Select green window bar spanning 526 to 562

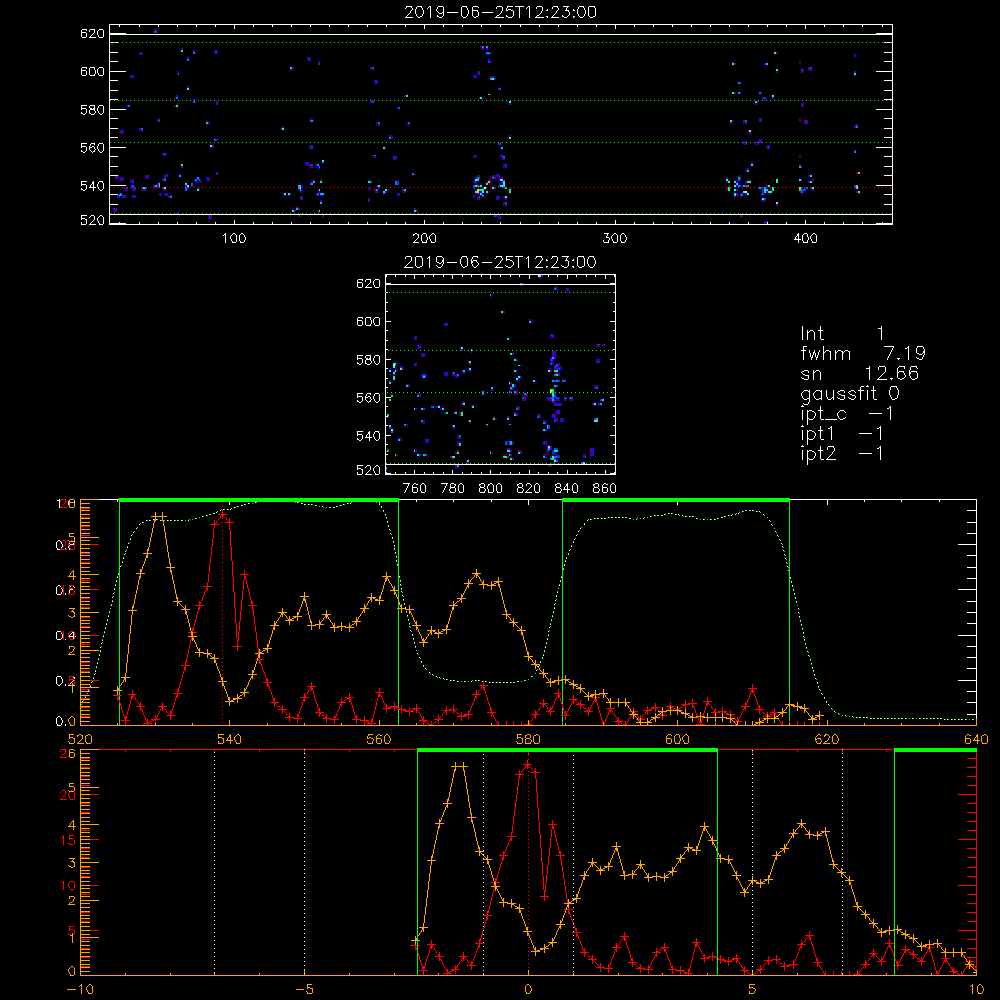pos(258,500)
